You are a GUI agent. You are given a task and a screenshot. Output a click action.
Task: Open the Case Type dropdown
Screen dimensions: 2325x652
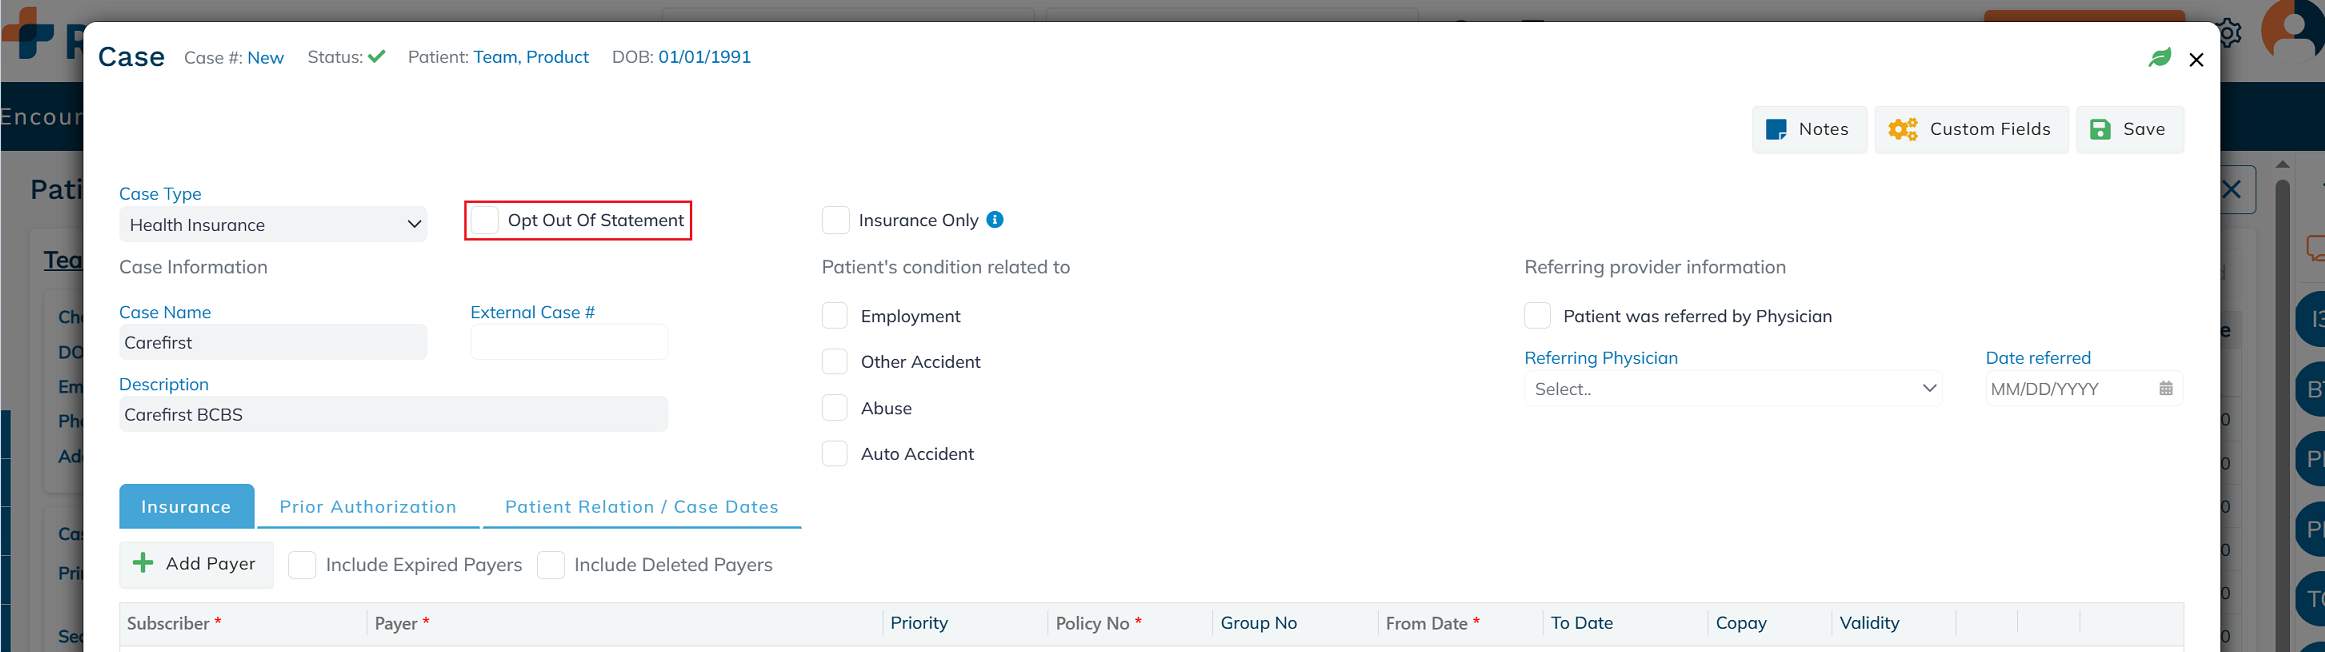pyautogui.click(x=272, y=225)
